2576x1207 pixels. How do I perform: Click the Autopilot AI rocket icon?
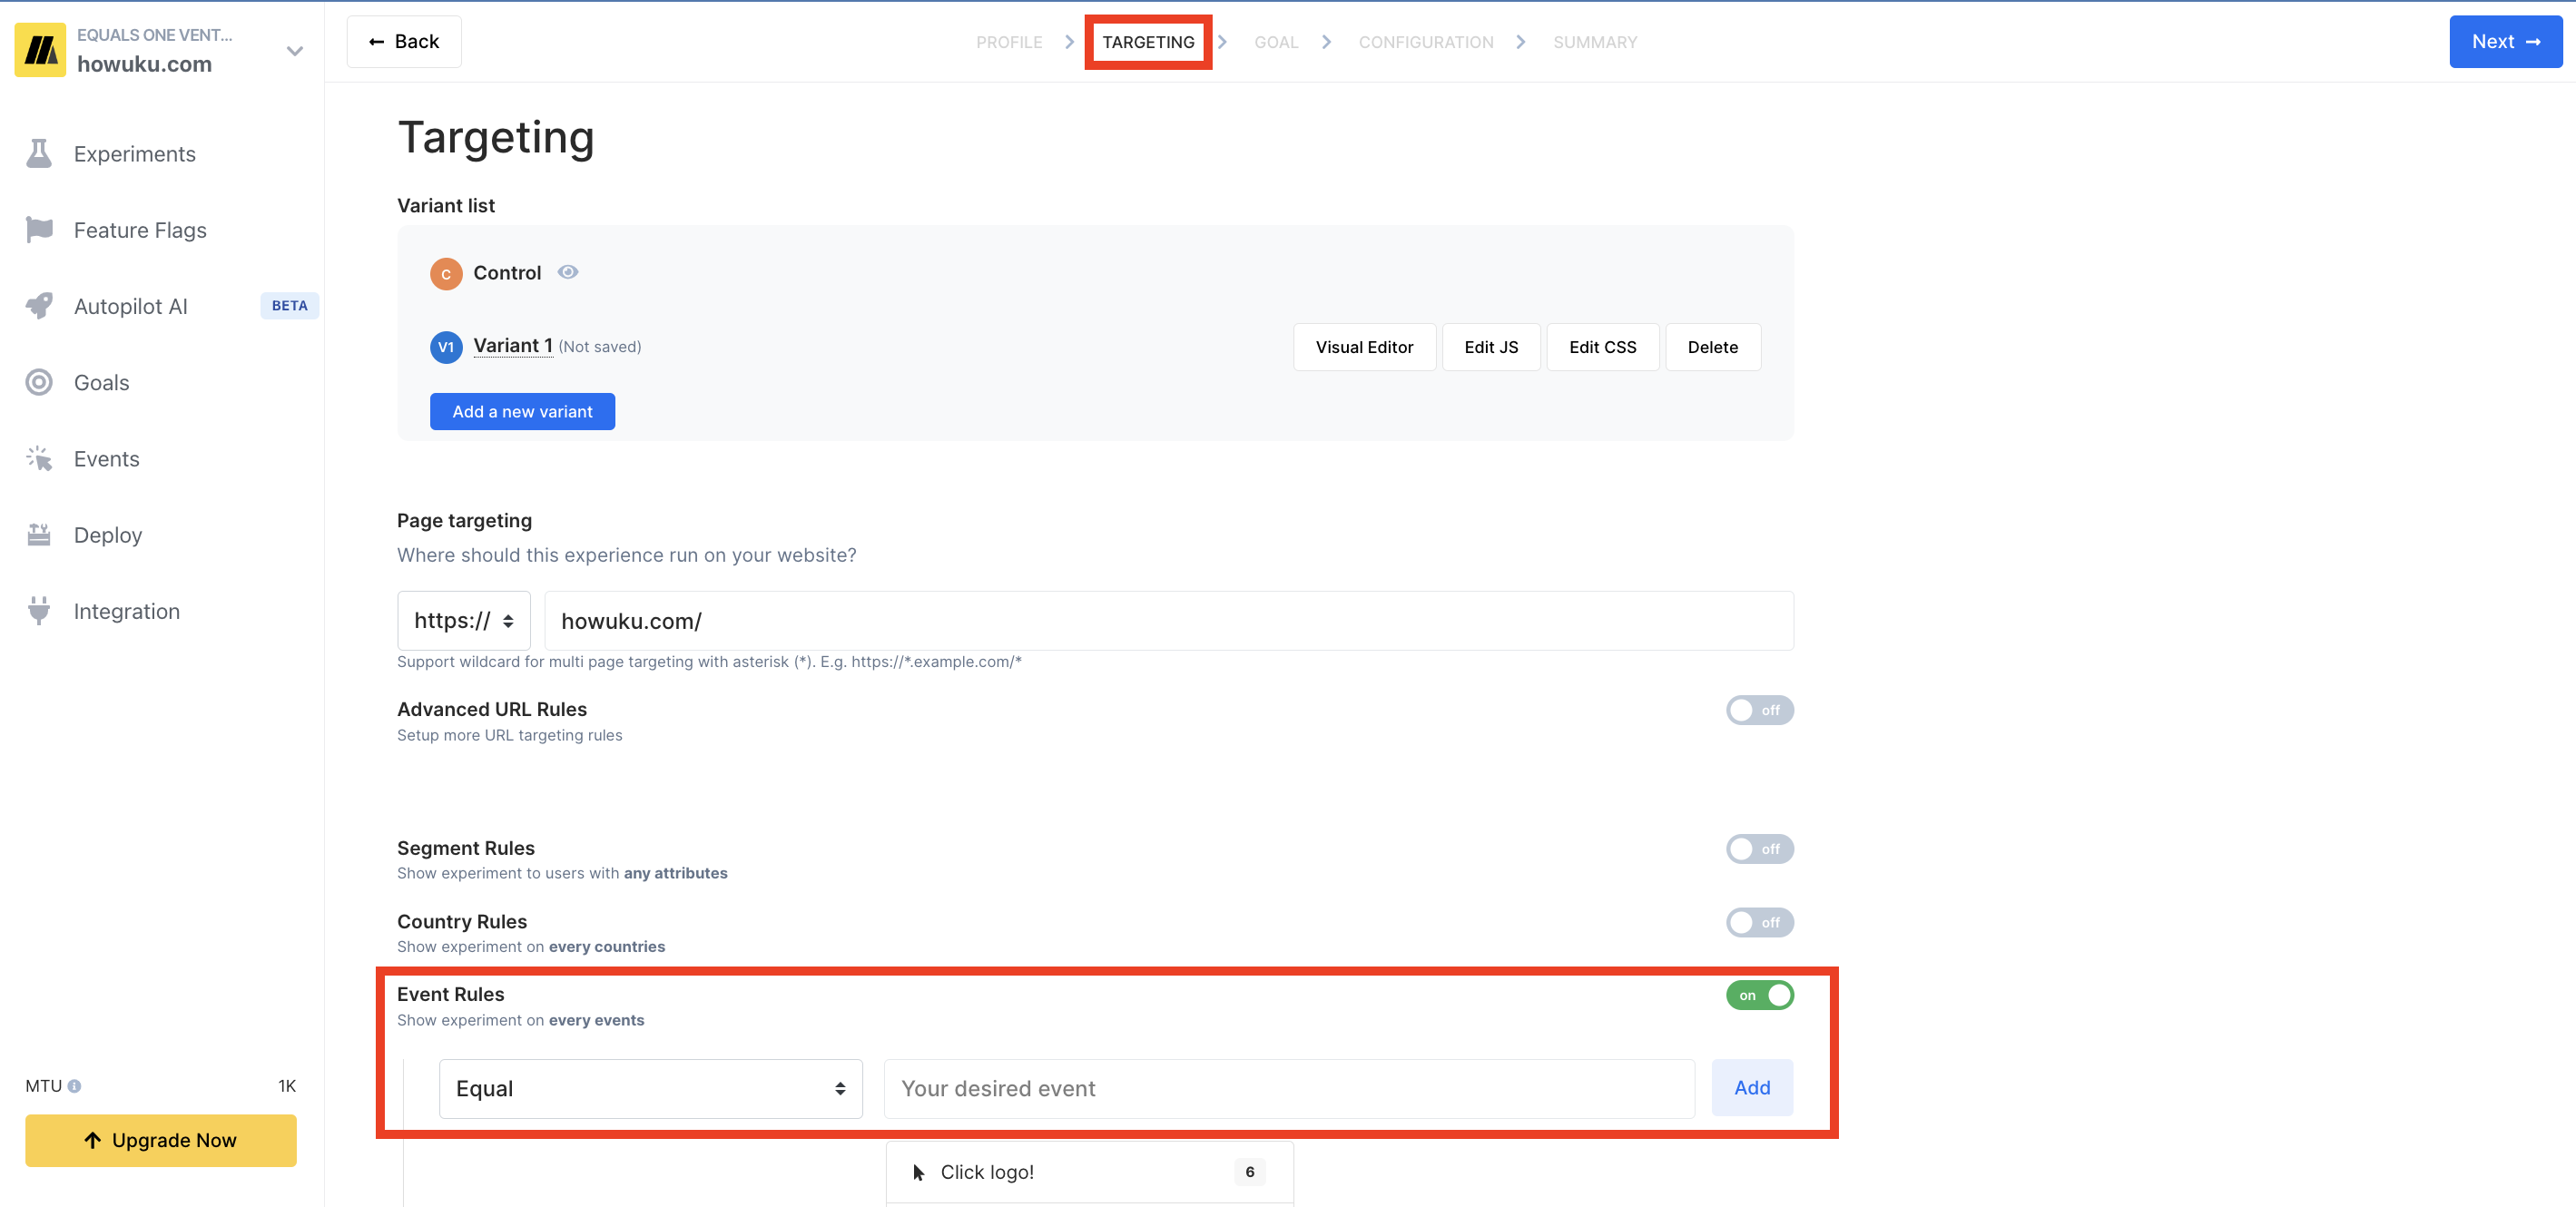coord(39,306)
